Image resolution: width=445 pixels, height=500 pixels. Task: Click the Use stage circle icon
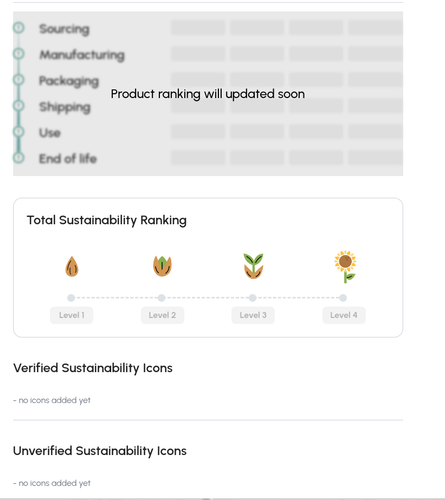tap(19, 131)
